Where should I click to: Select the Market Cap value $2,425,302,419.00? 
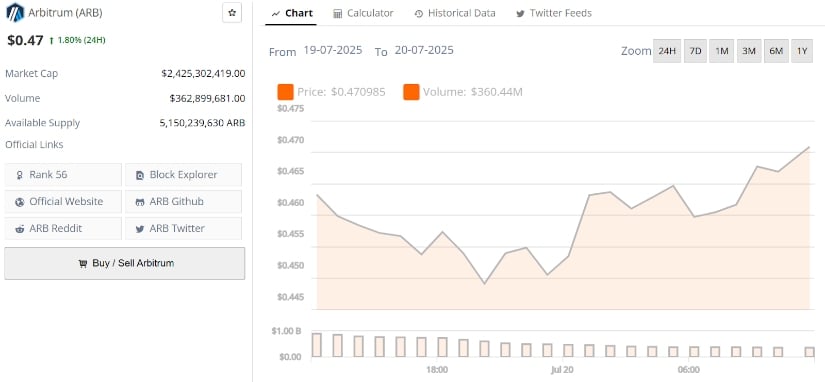tap(203, 74)
